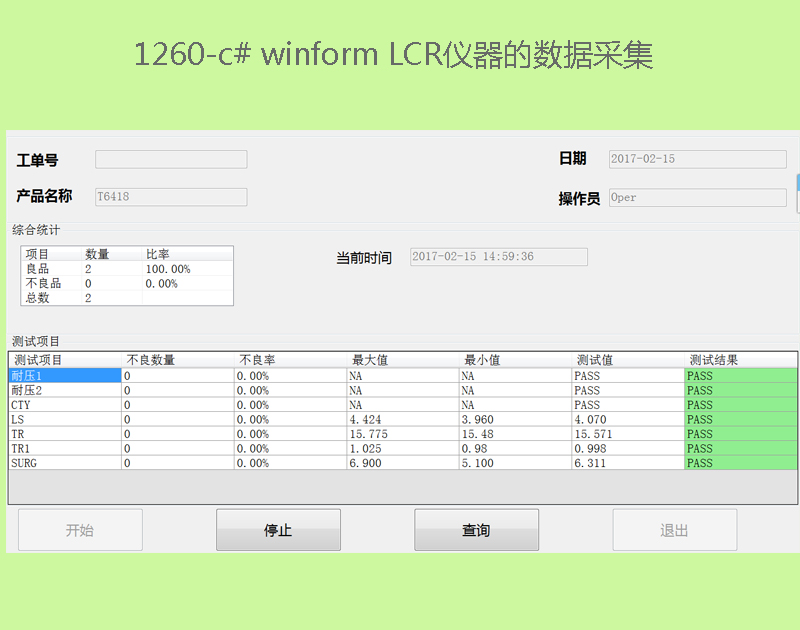Click the 操作员 field showing Oper
Image resolution: width=800 pixels, height=630 pixels.
coord(696,197)
